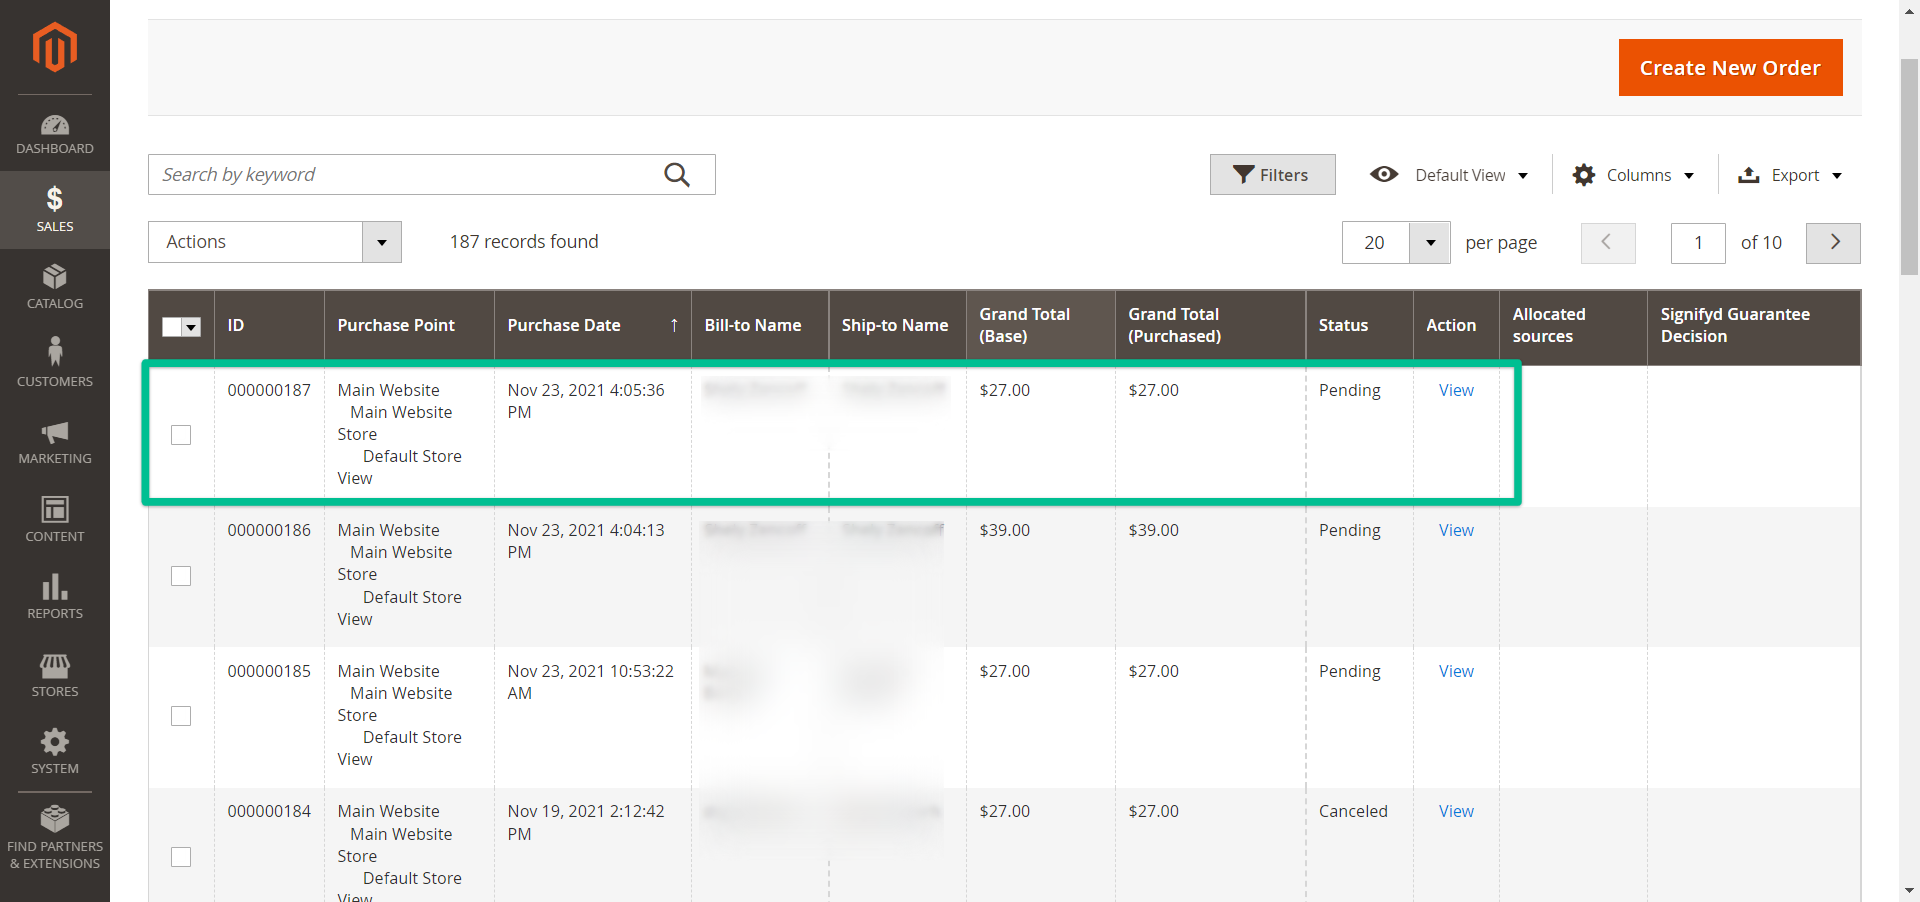Click the Create New Order button
1920x902 pixels.
tap(1730, 68)
